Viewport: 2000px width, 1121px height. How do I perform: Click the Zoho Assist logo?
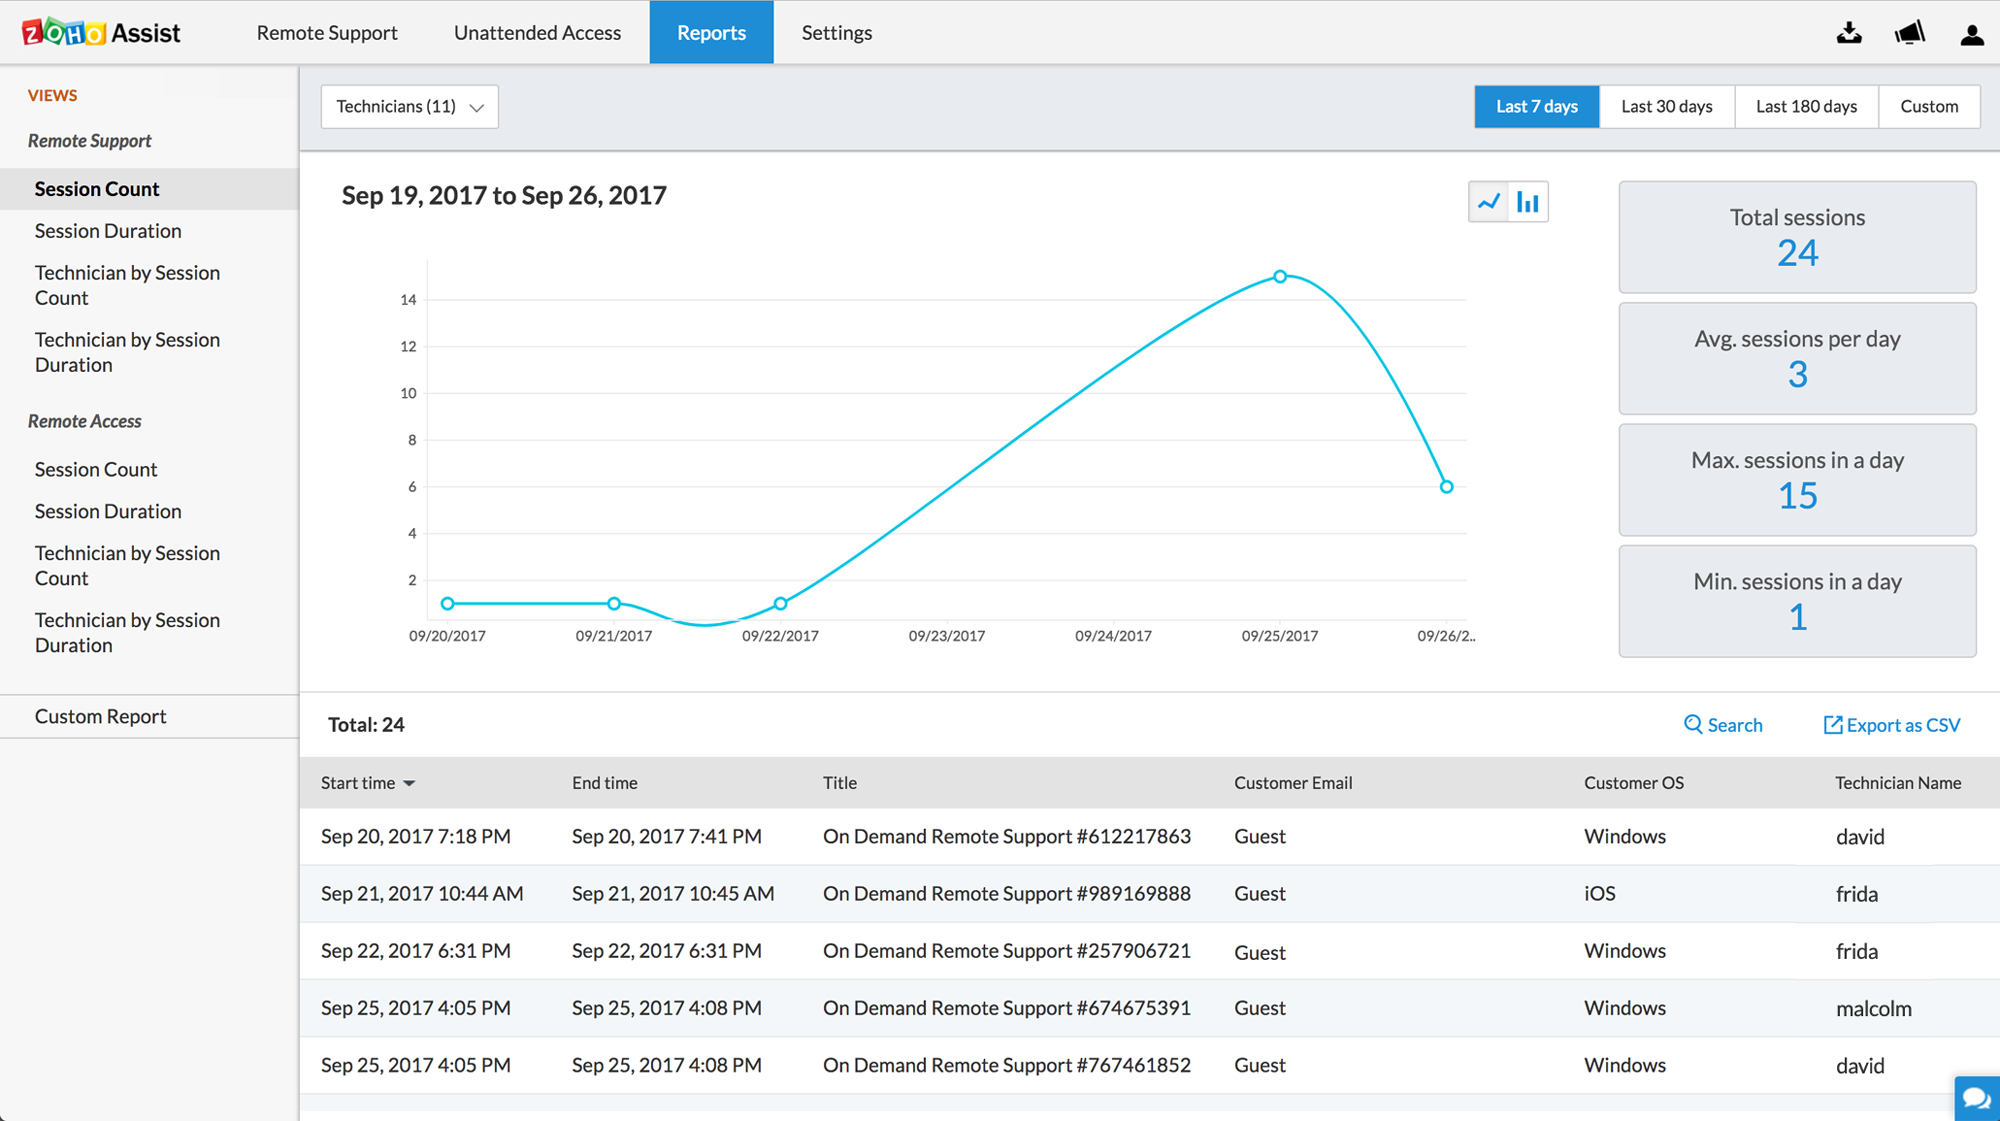[x=101, y=33]
